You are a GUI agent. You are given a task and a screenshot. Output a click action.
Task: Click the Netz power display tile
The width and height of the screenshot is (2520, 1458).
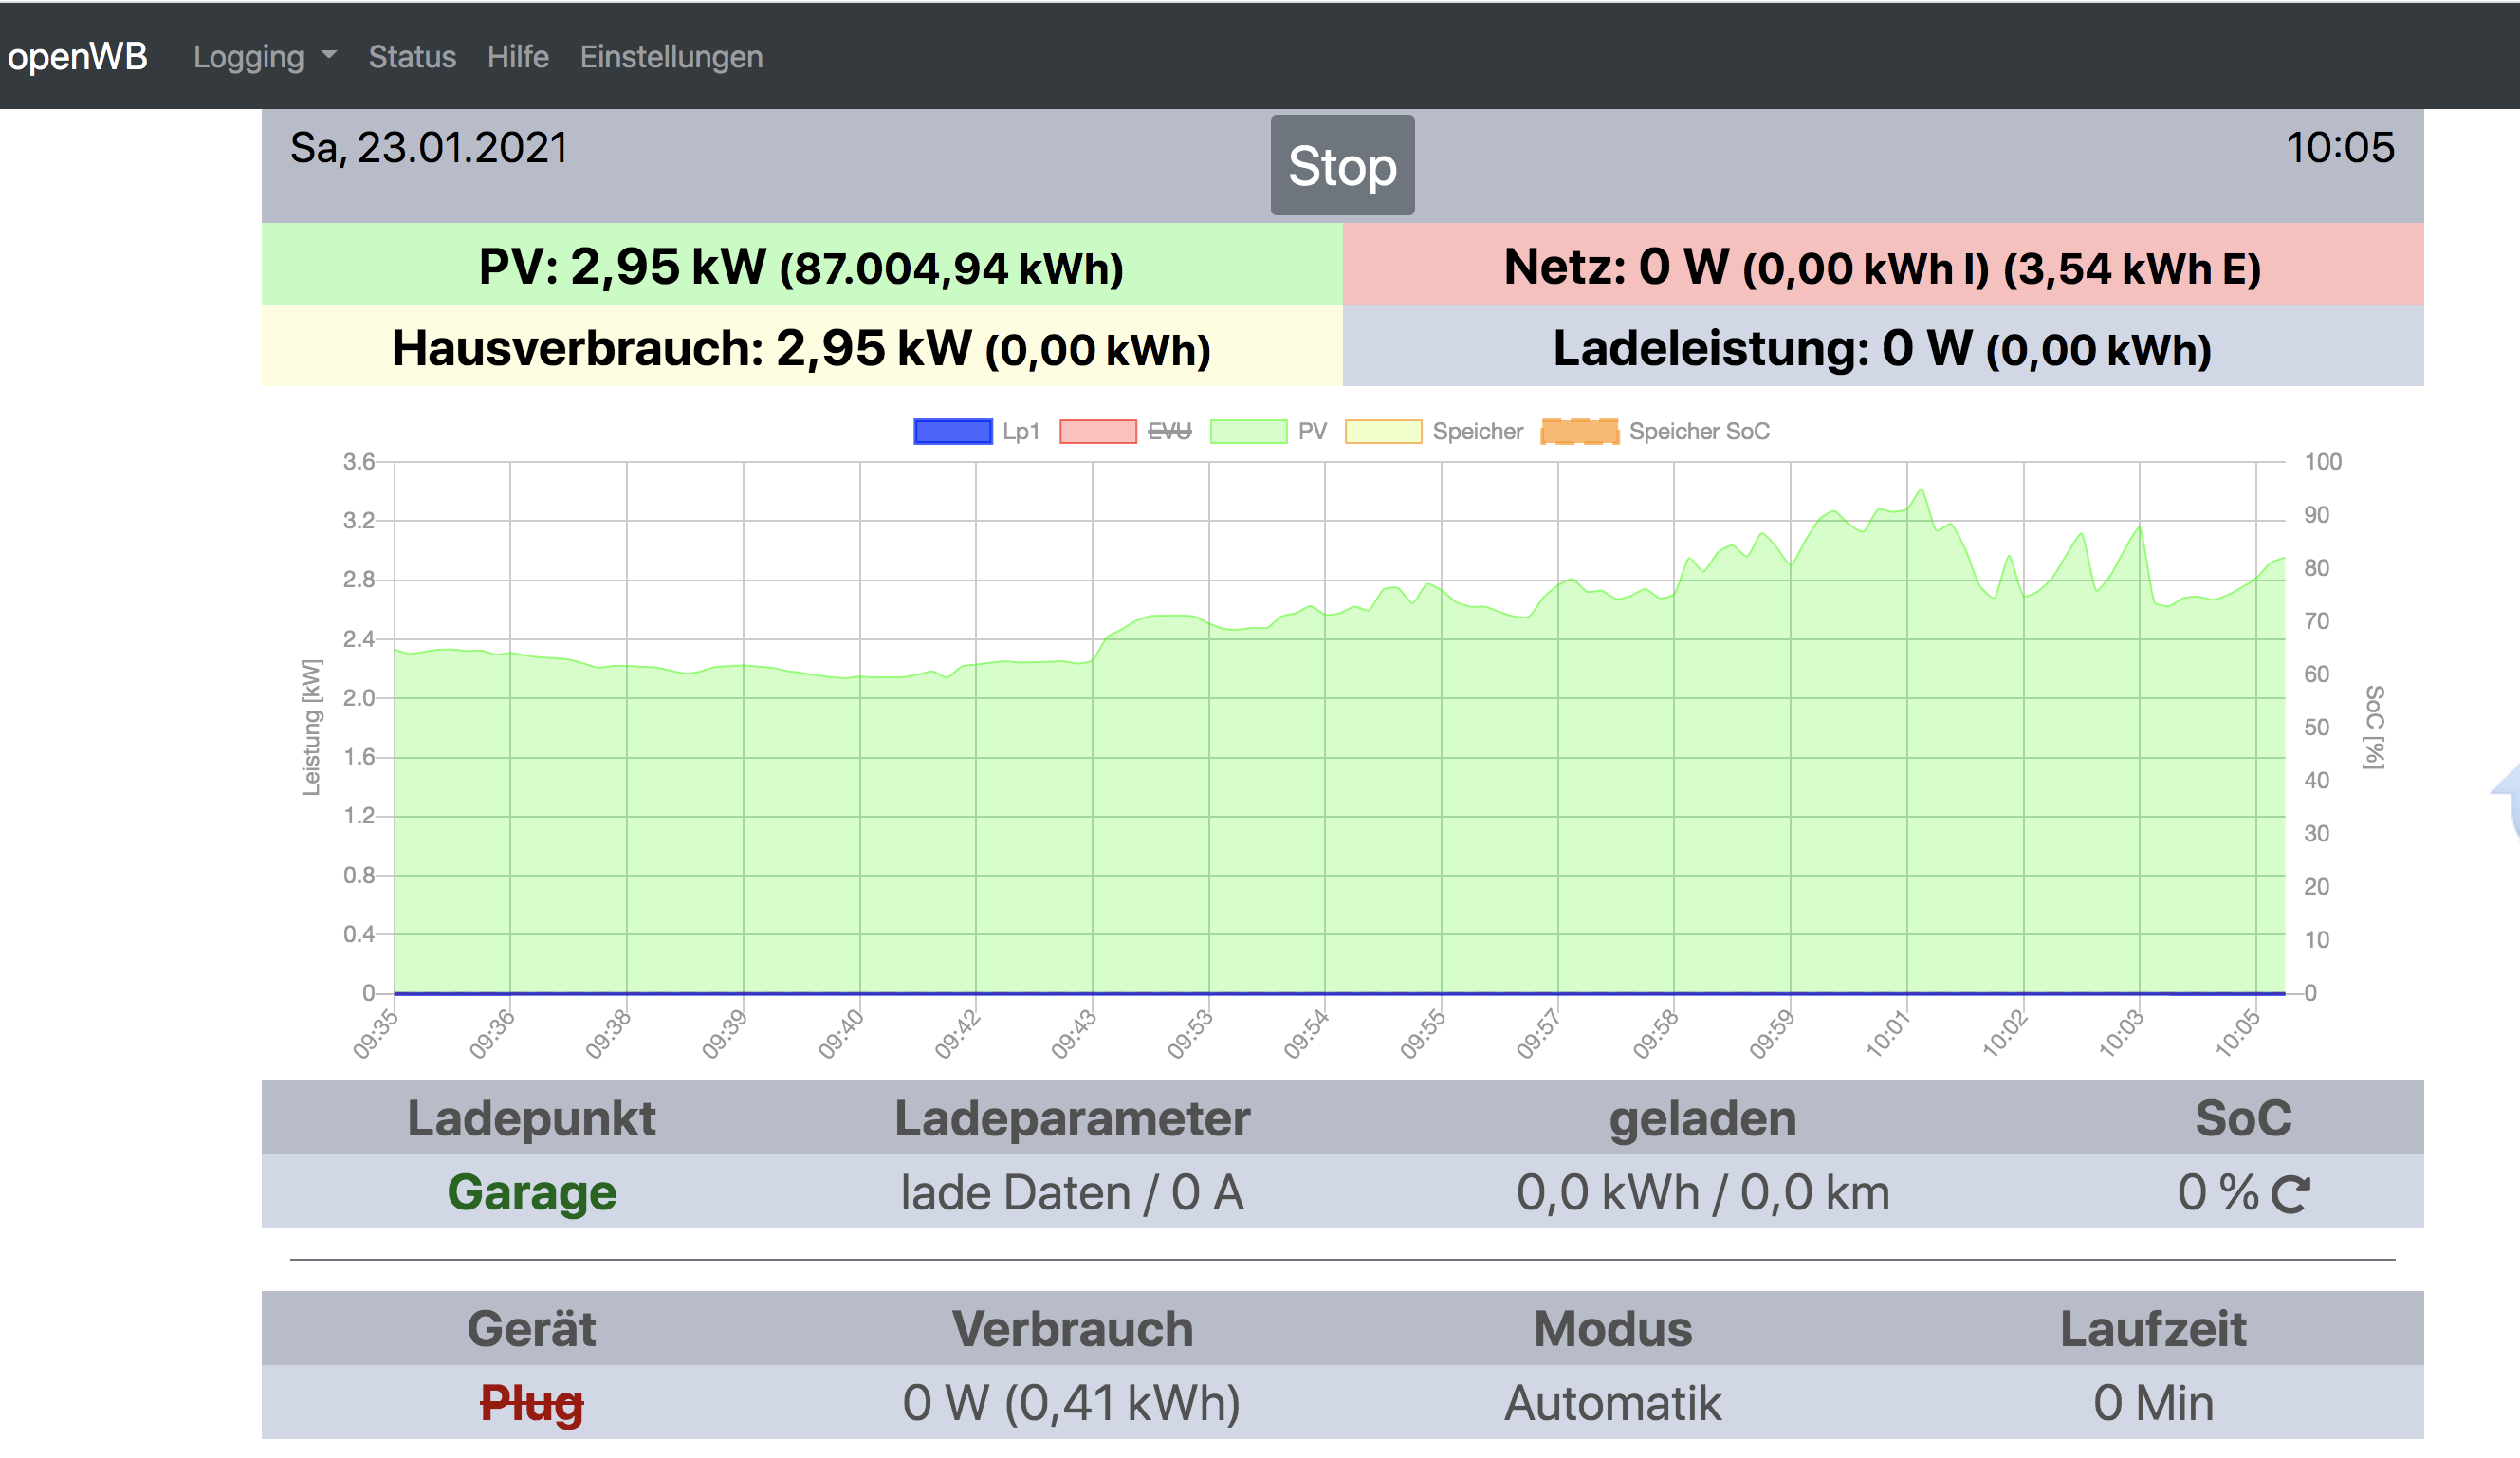point(1882,266)
